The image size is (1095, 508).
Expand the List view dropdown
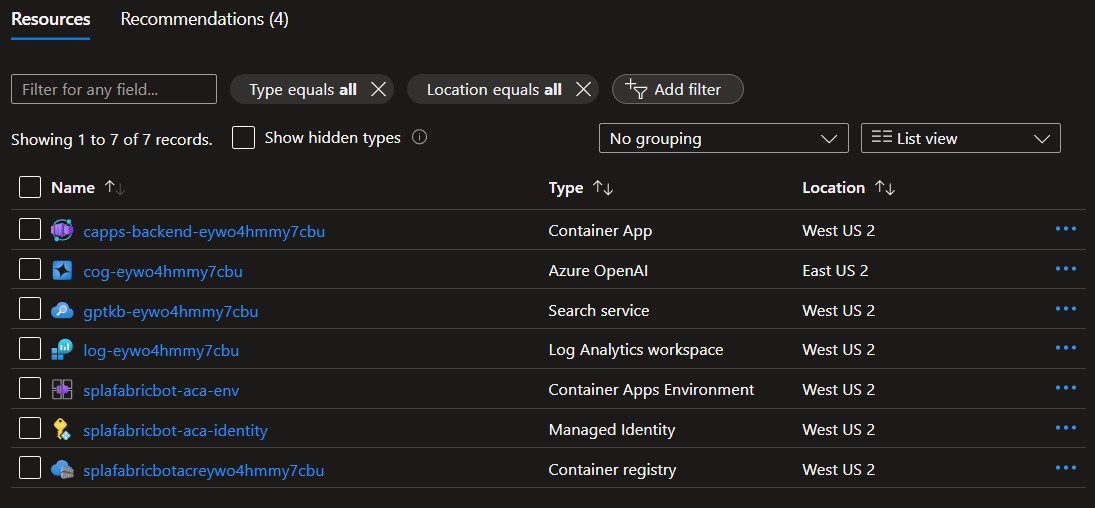tap(960, 138)
